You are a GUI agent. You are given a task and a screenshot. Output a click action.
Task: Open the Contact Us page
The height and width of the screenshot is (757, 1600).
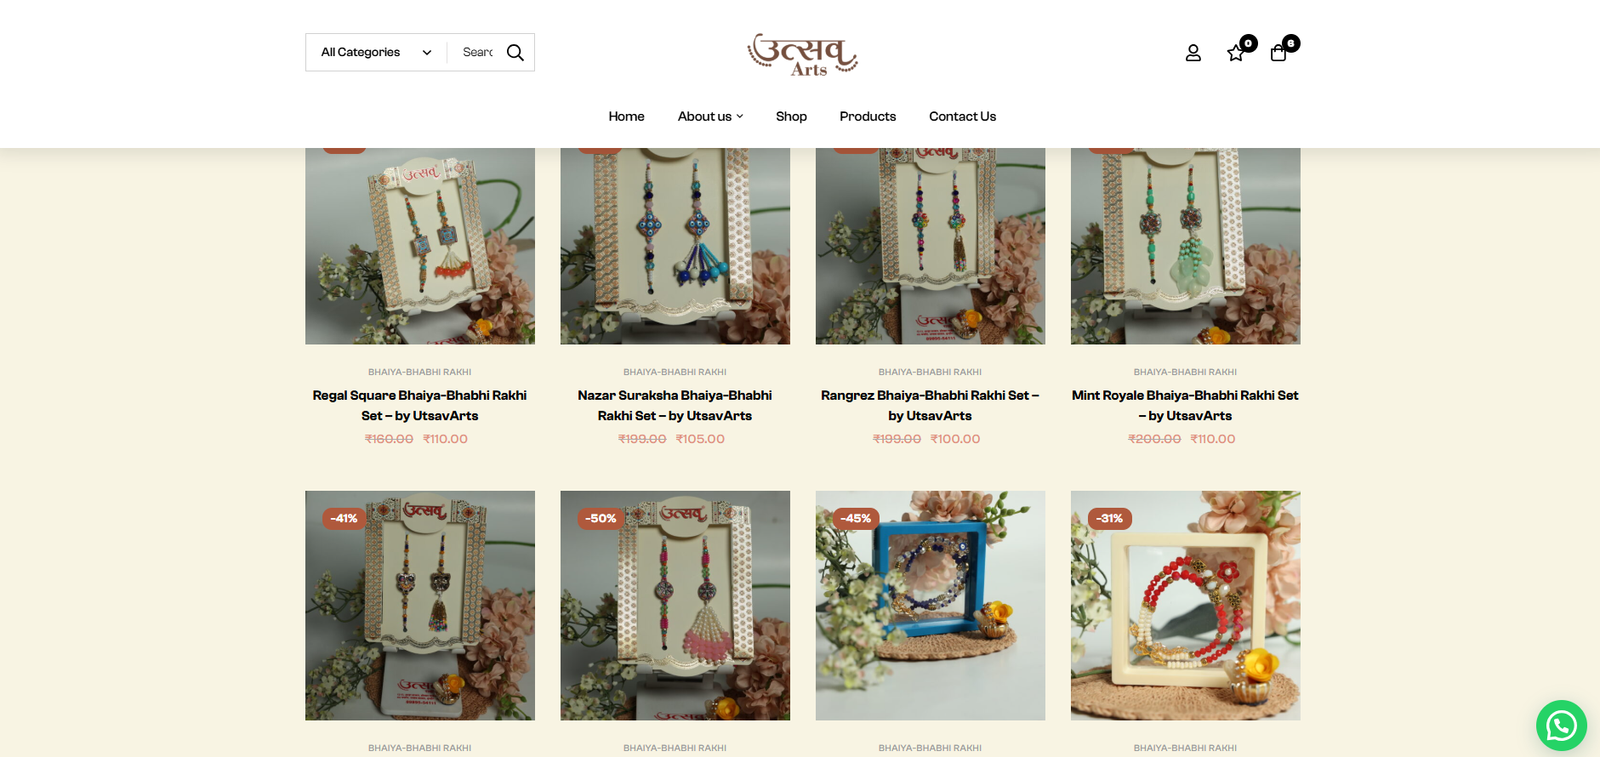962,116
